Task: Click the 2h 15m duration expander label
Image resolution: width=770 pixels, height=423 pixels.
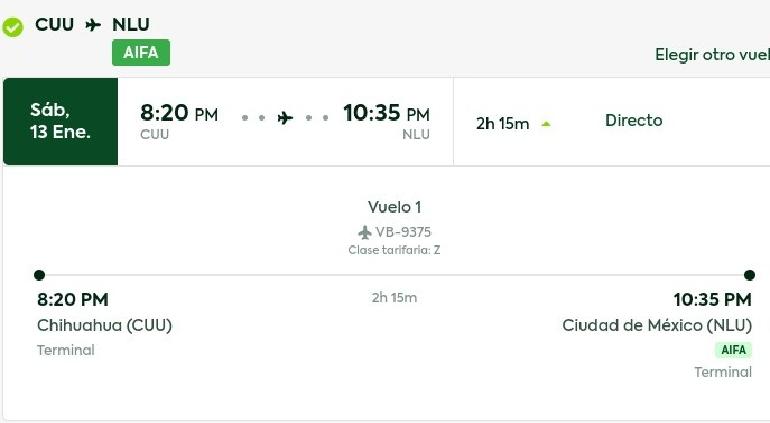Action: click(502, 123)
